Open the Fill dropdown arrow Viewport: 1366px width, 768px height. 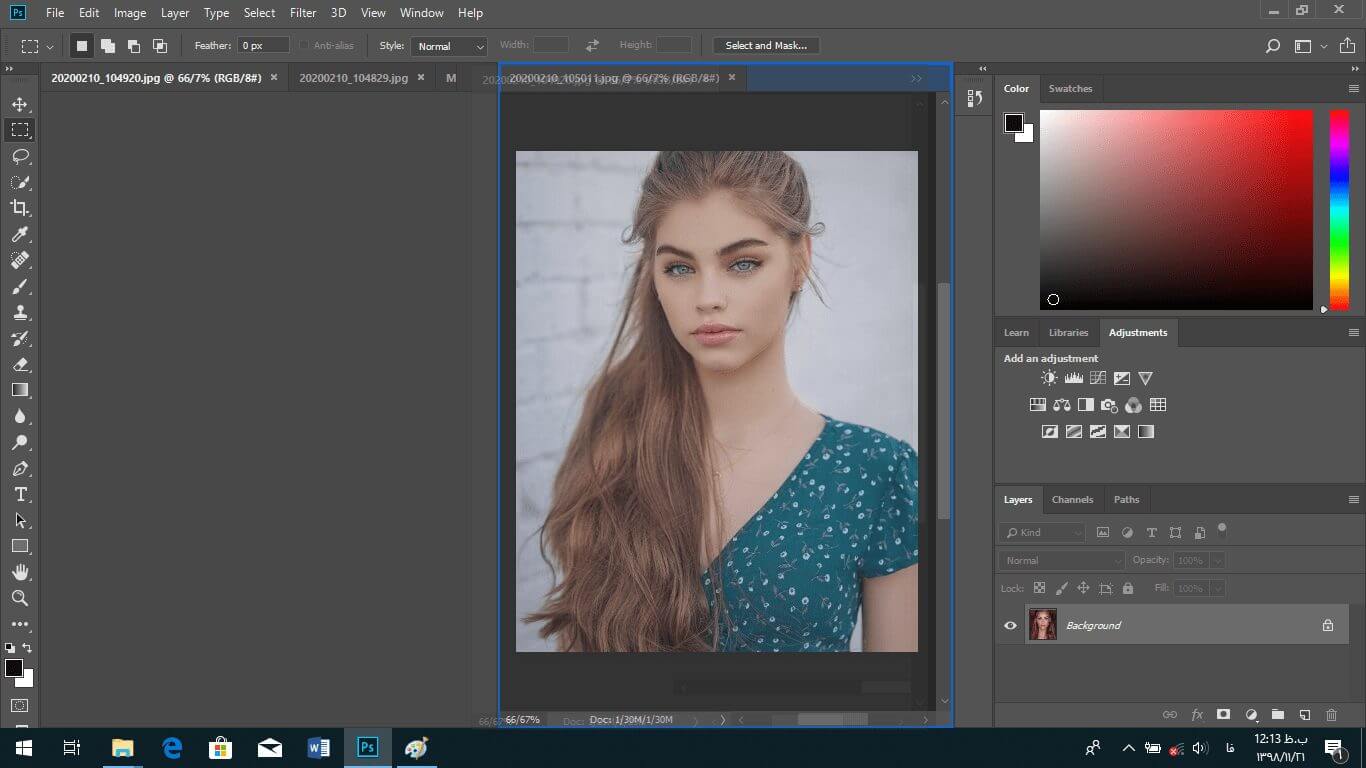[x=1217, y=588]
